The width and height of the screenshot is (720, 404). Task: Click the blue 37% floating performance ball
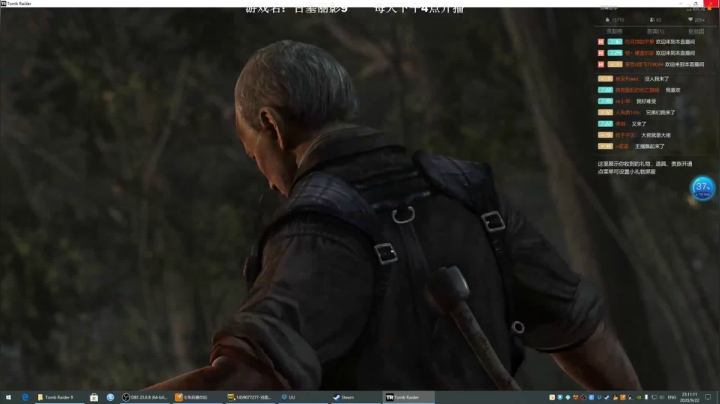pyautogui.click(x=703, y=188)
